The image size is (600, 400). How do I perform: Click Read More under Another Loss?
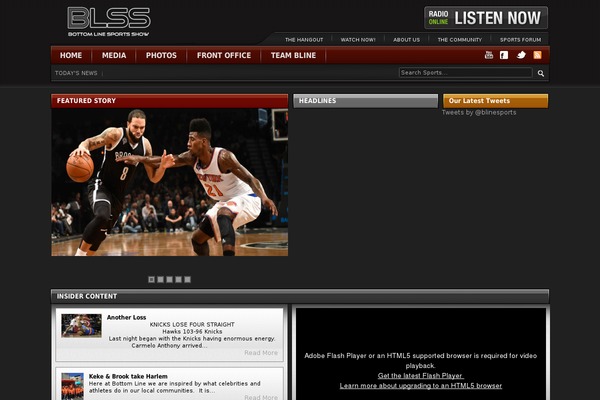[261, 353]
